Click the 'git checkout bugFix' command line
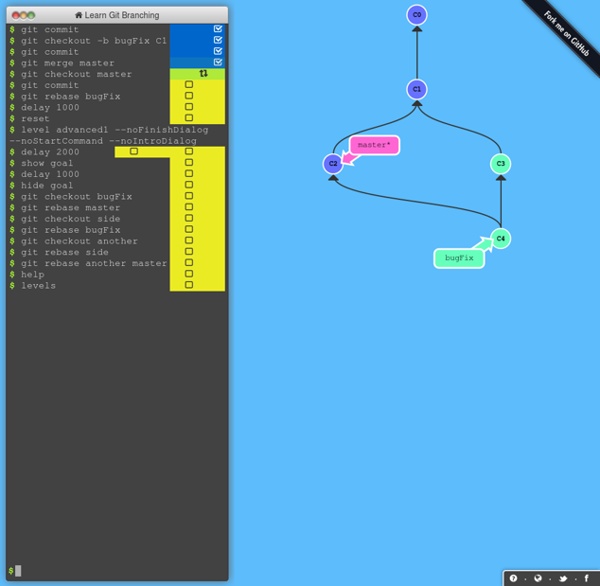The height and width of the screenshot is (586, 600). point(76,196)
